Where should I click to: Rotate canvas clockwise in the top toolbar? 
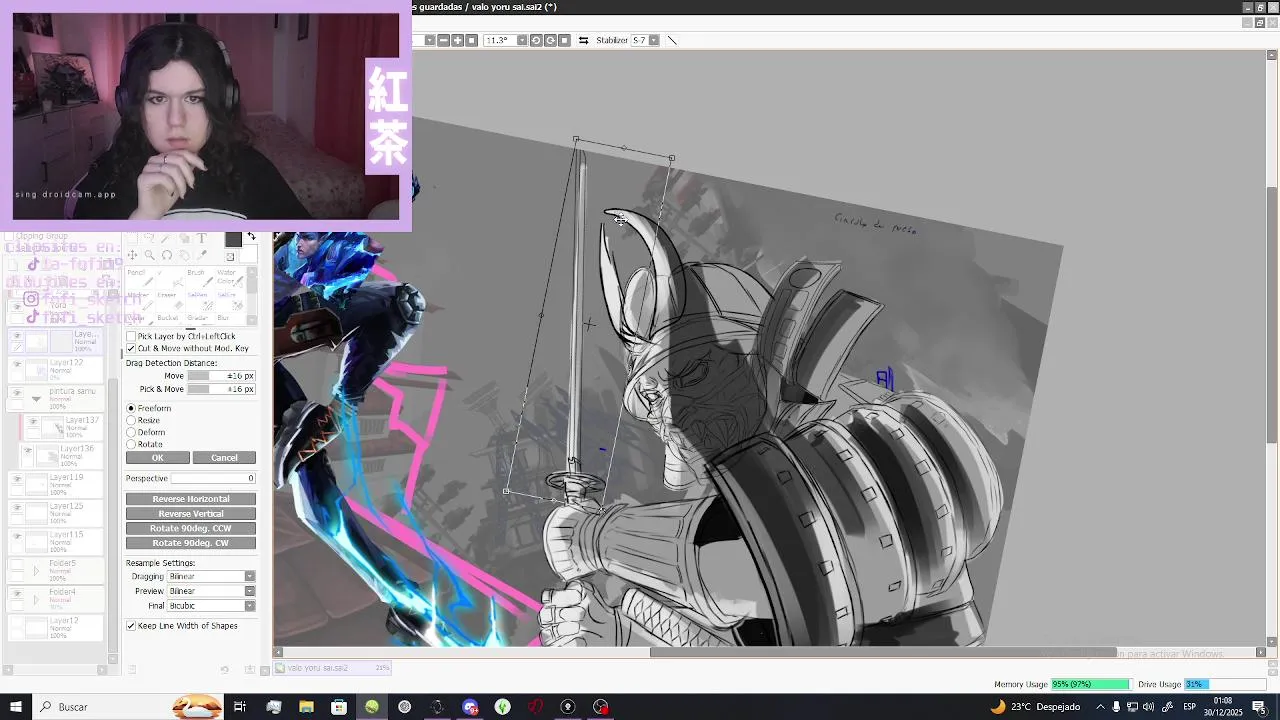[x=550, y=40]
